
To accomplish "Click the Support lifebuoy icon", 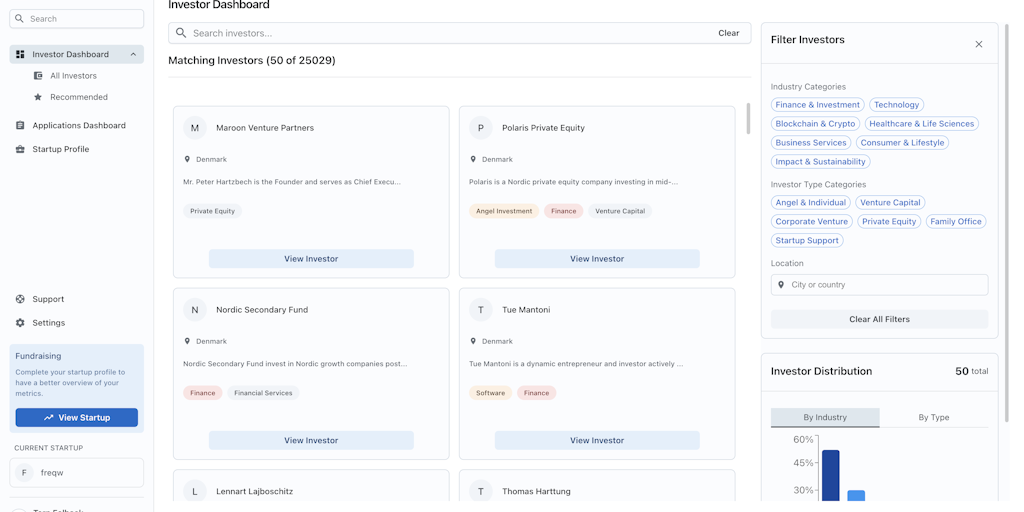I will point(20,299).
